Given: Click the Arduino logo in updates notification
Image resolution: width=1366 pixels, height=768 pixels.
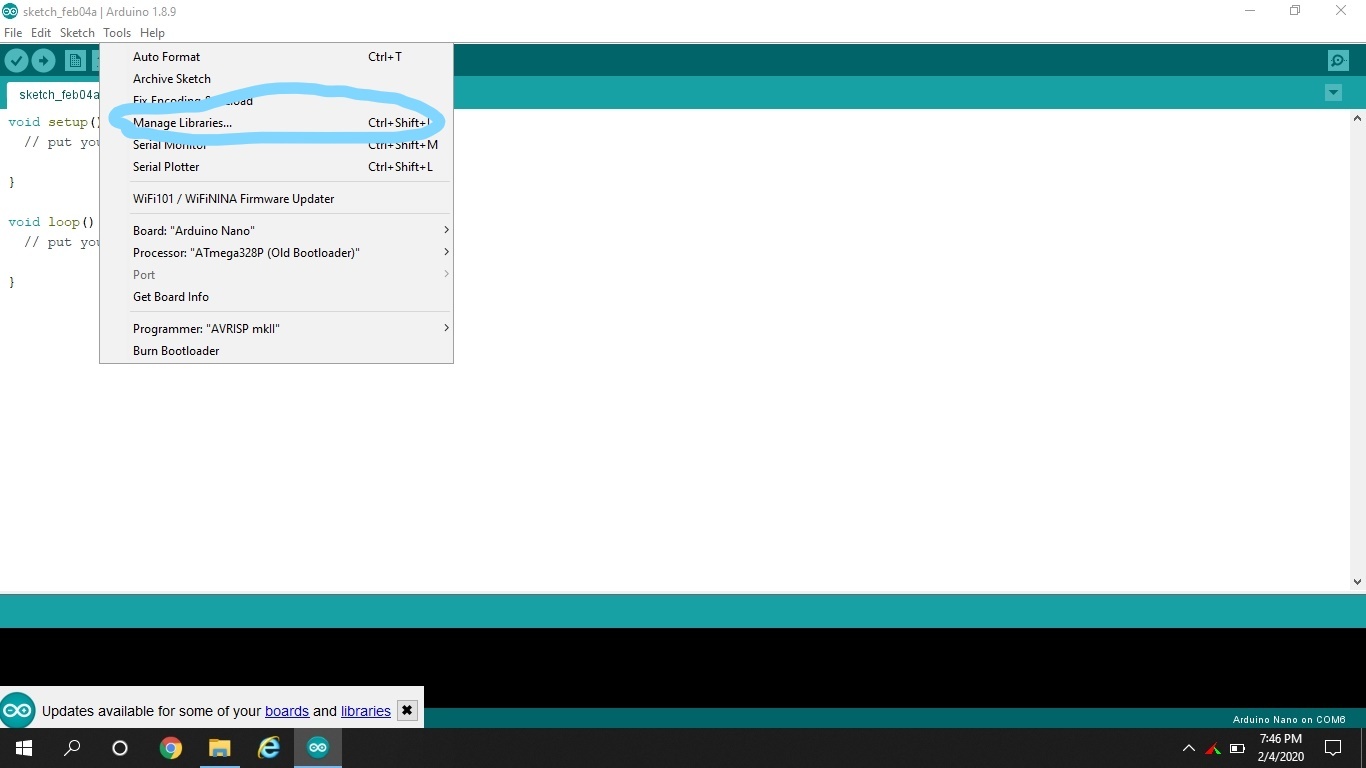Looking at the screenshot, I should [x=18, y=710].
